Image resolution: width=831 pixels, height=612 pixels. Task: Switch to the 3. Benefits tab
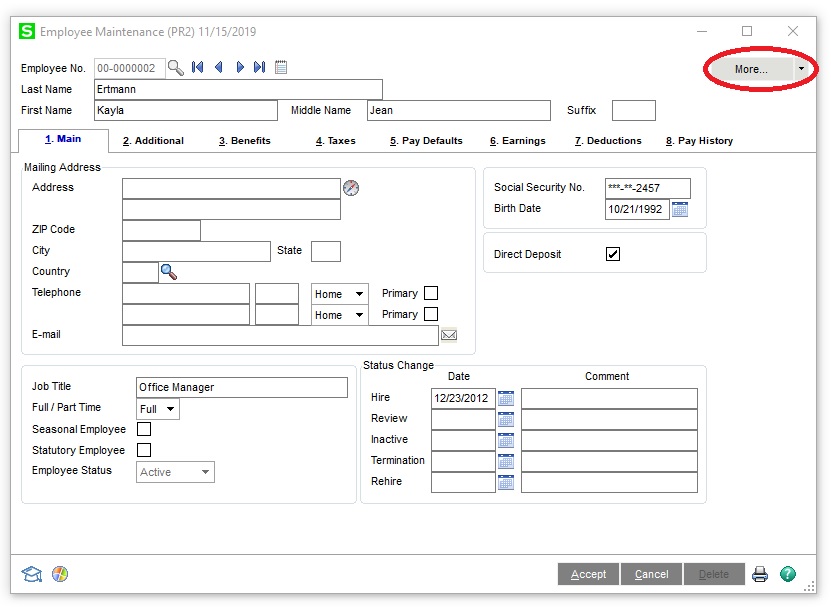245,141
